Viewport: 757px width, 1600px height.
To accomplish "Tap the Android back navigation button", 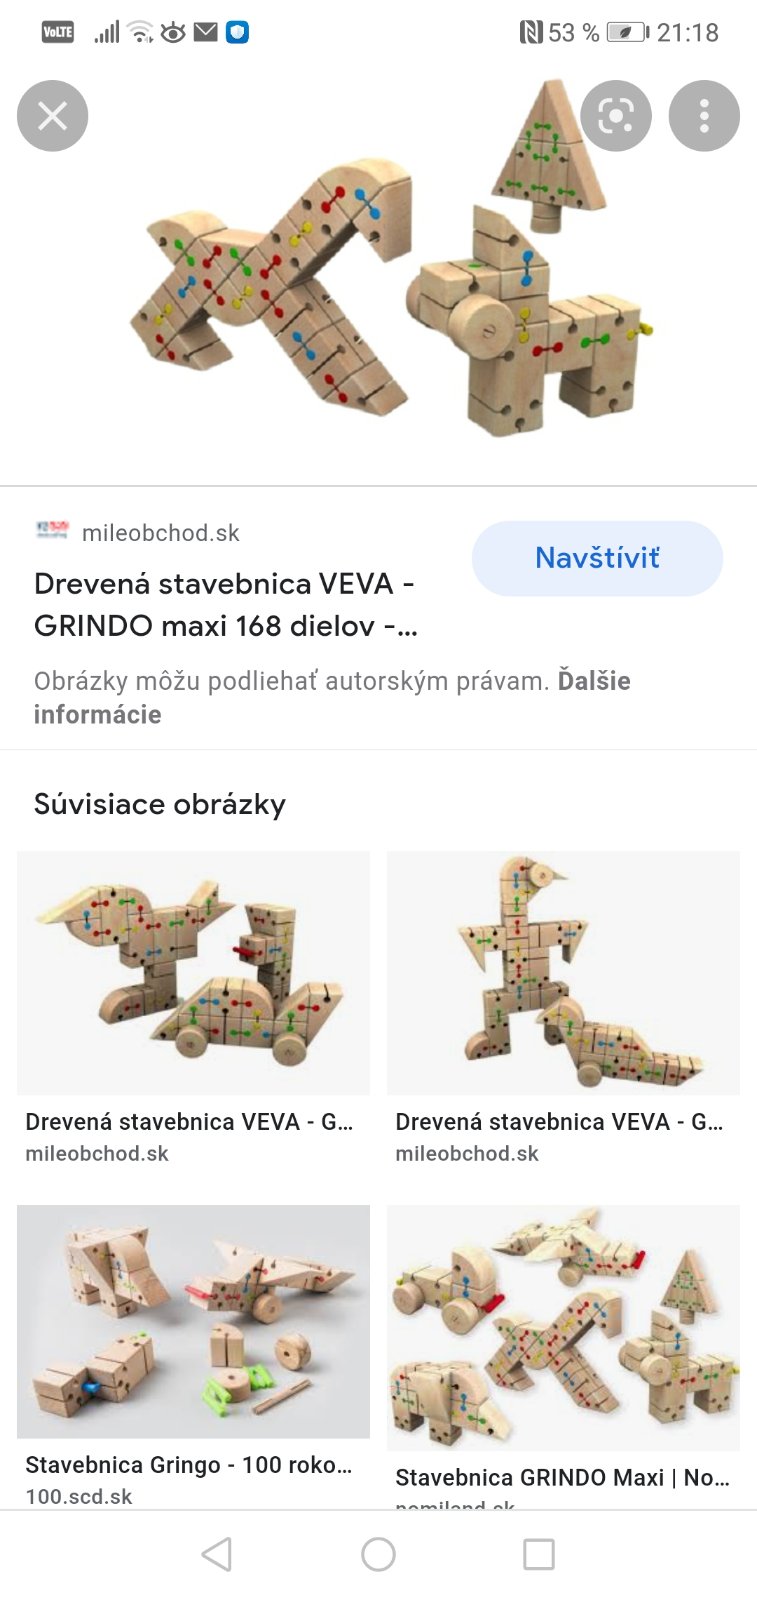I will click(x=217, y=1554).
